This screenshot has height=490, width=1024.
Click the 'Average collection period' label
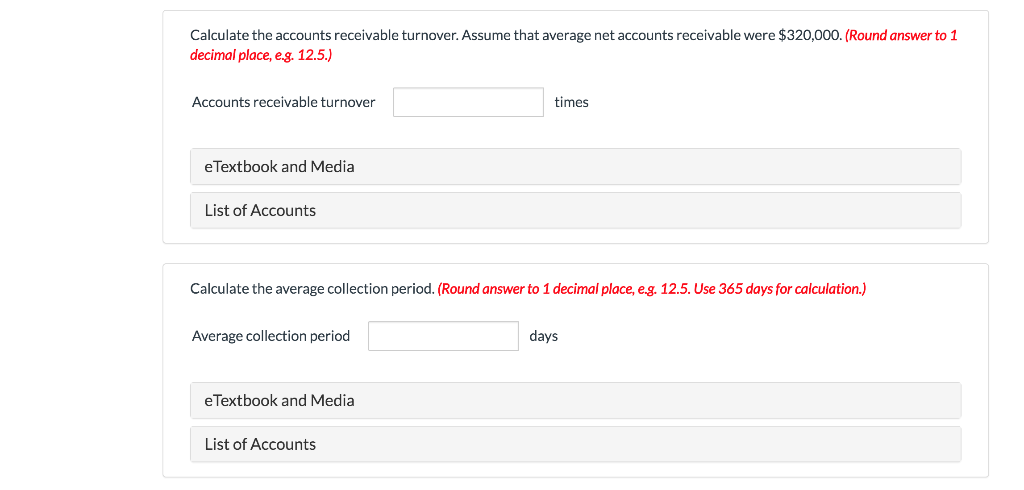(x=271, y=336)
